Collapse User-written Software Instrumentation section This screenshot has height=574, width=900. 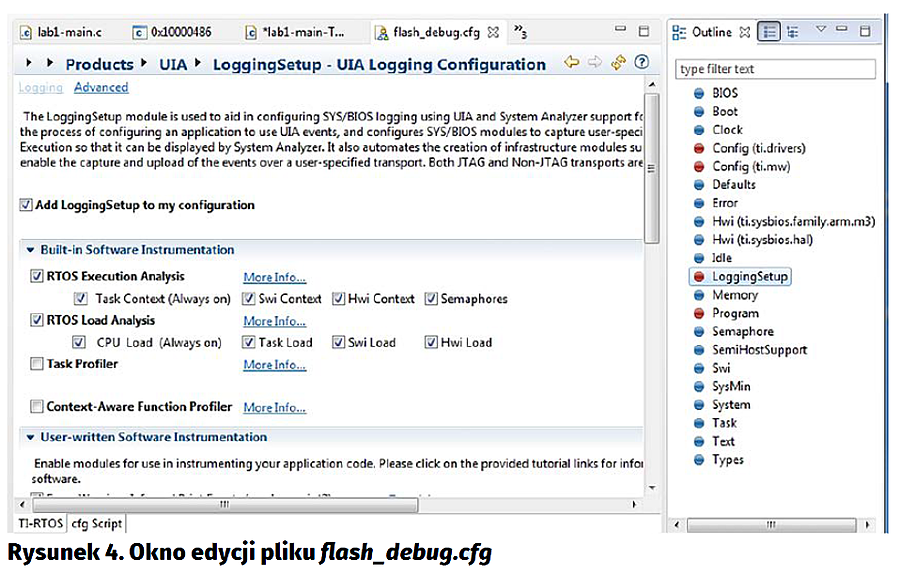pyautogui.click(x=29, y=437)
